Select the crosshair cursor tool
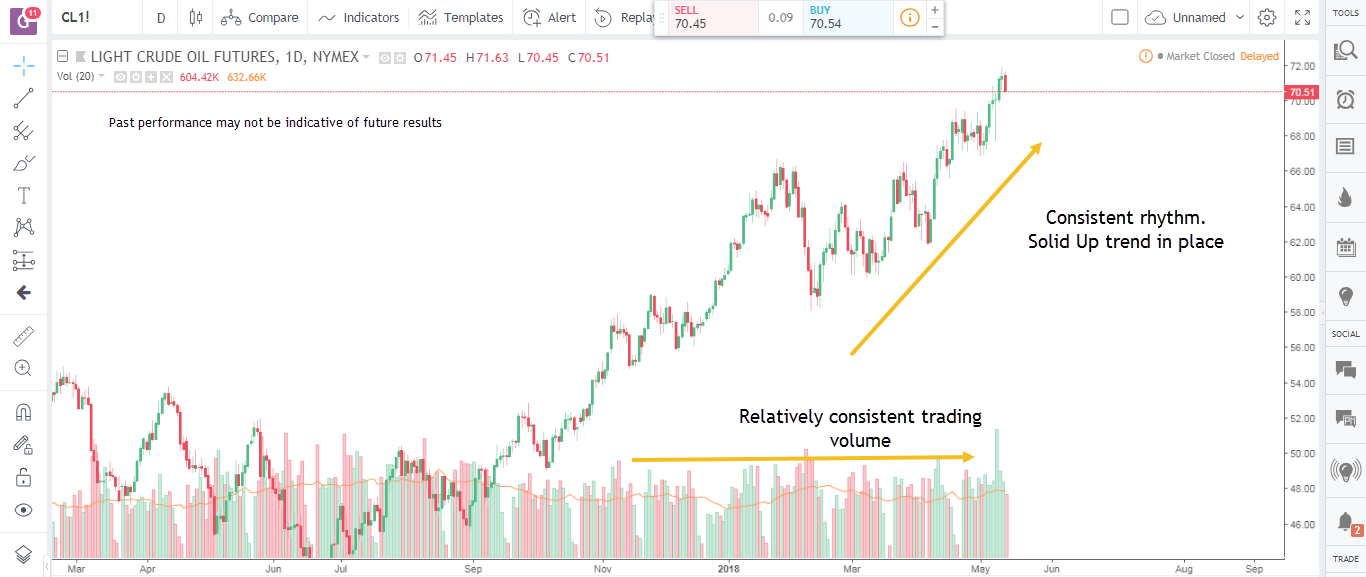Image resolution: width=1366 pixels, height=577 pixels. 24,66
